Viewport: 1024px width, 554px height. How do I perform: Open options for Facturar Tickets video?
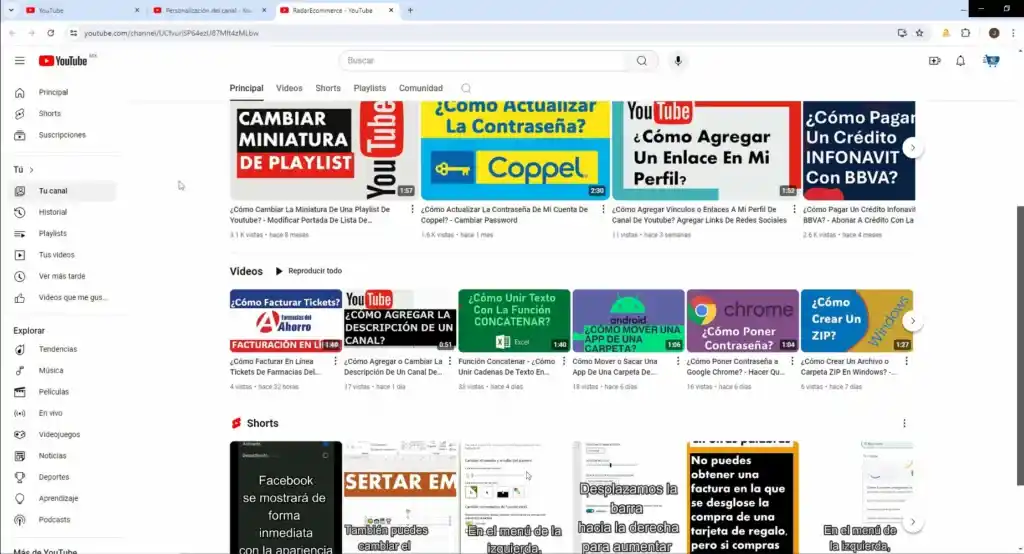tap(336, 361)
